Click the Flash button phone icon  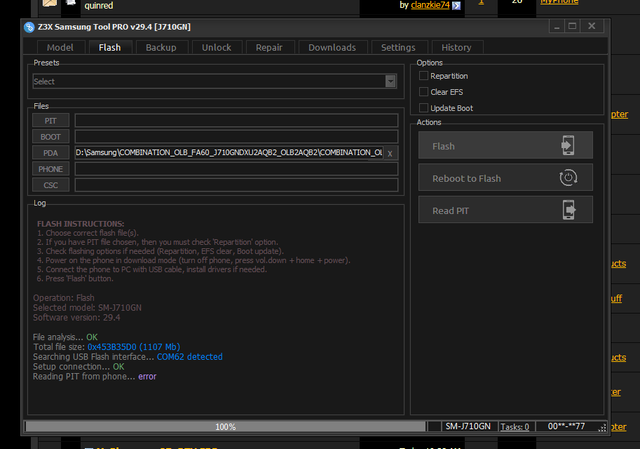568,145
